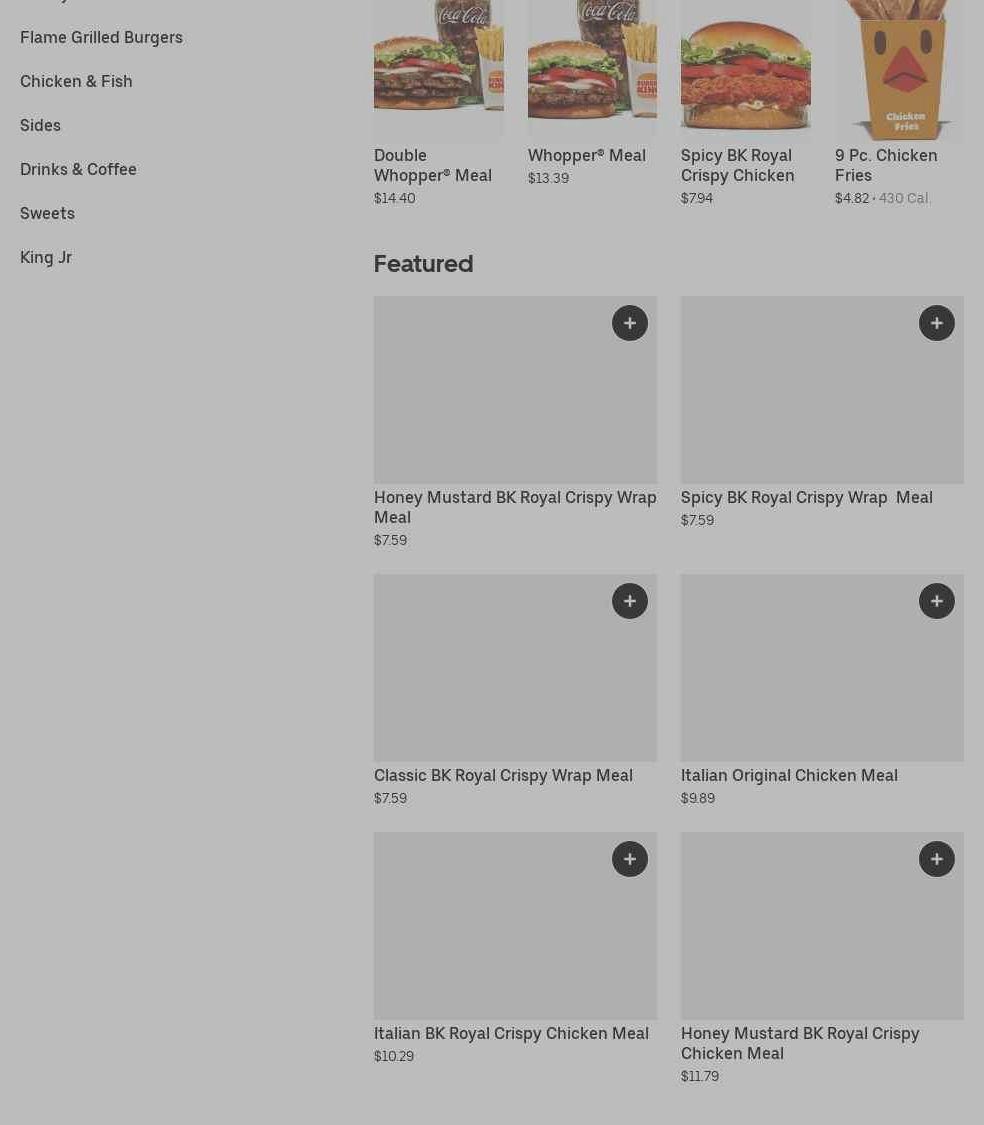Open Whopper Meal item image
The image size is (984, 1125).
pyautogui.click(x=592, y=68)
